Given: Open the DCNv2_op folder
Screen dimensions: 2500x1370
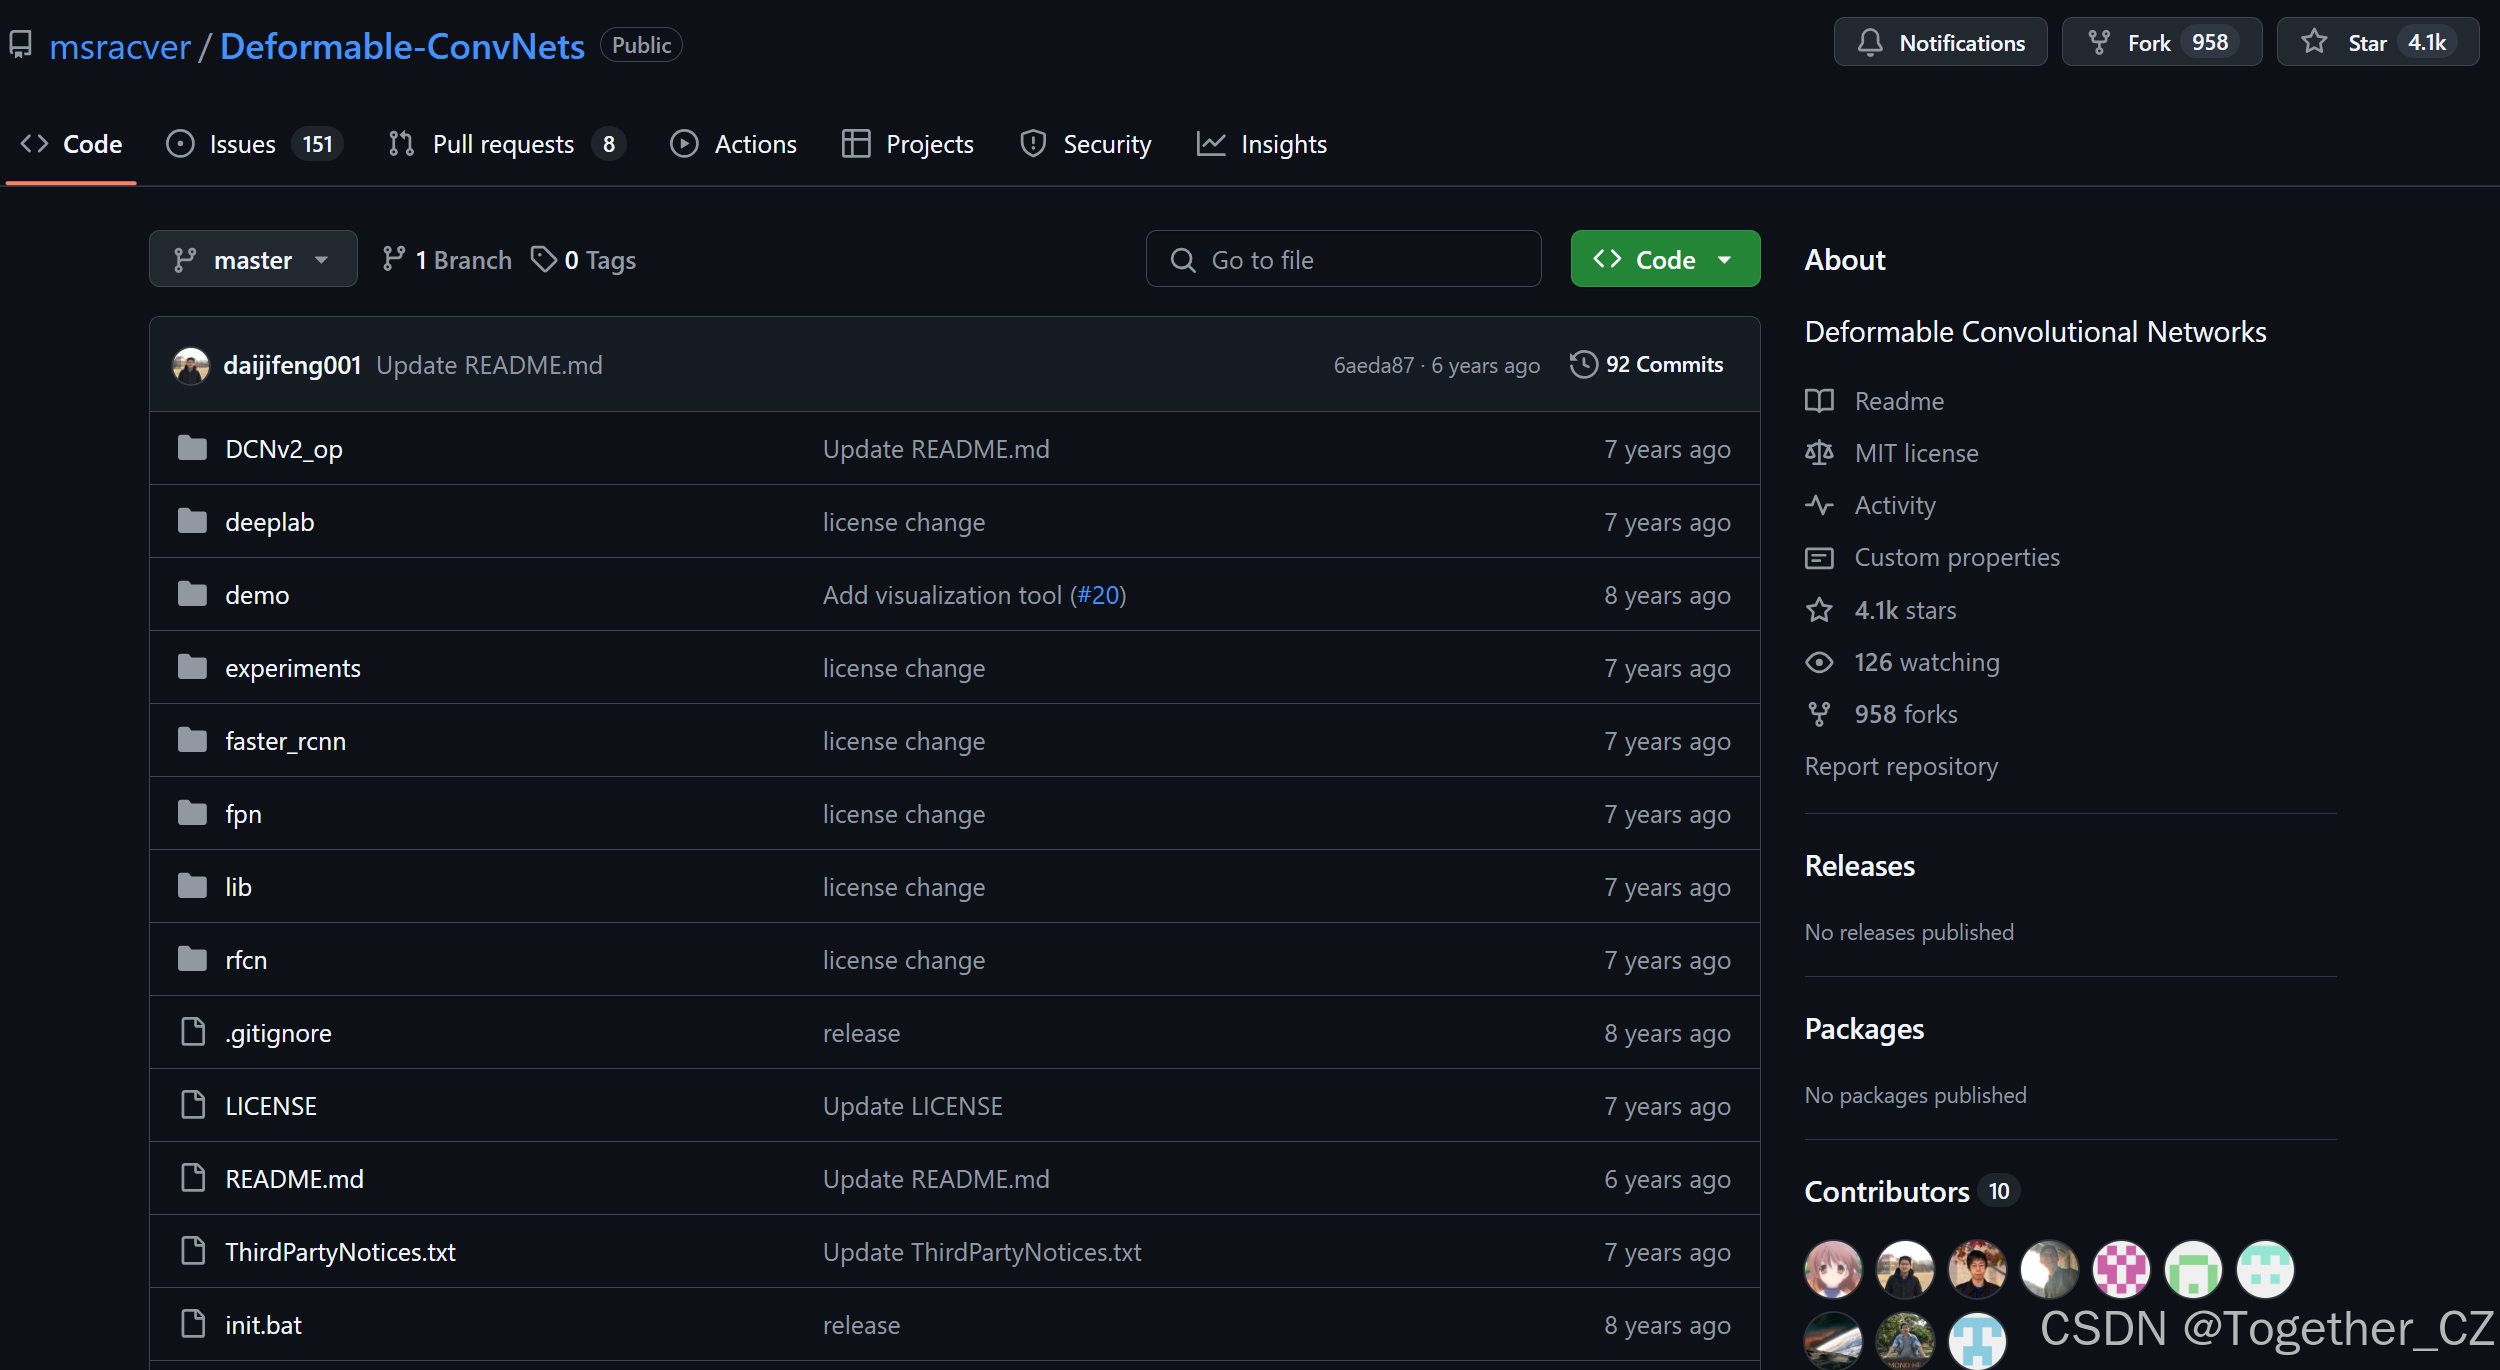Looking at the screenshot, I should tap(283, 449).
